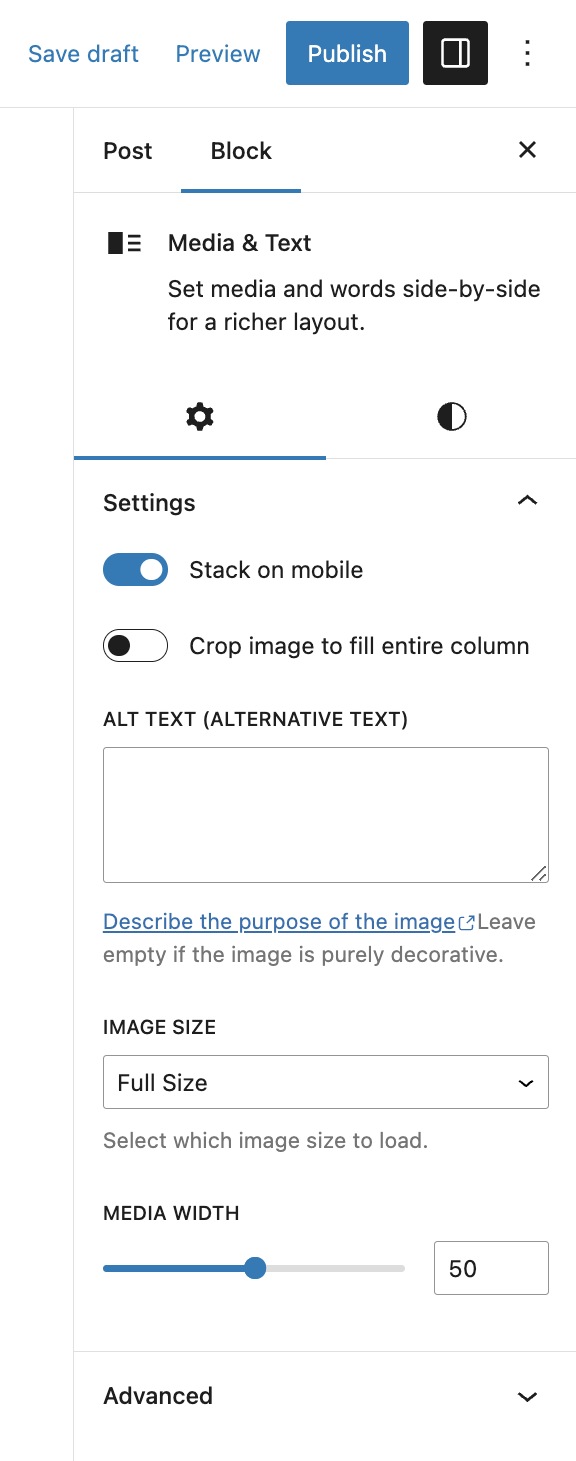This screenshot has height=1461, width=576.
Task: Switch to the Block tab
Action: pos(240,151)
